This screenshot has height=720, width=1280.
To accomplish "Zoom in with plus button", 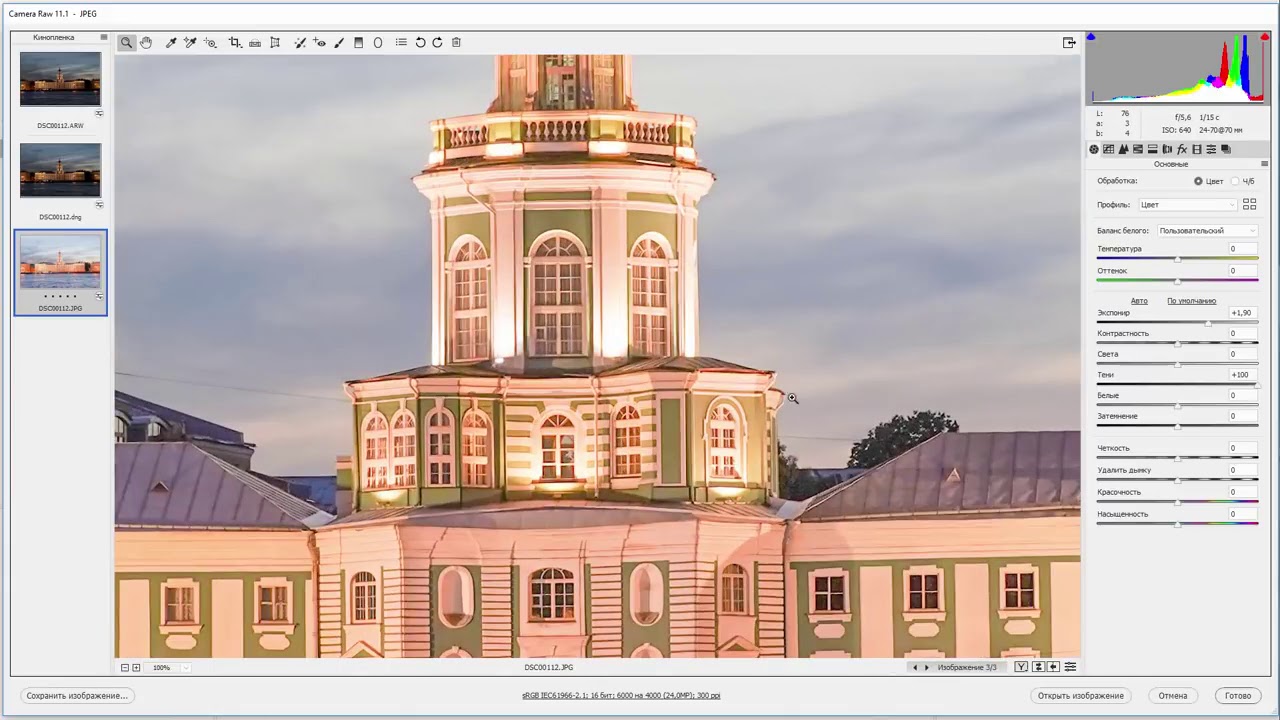I will 137,667.
